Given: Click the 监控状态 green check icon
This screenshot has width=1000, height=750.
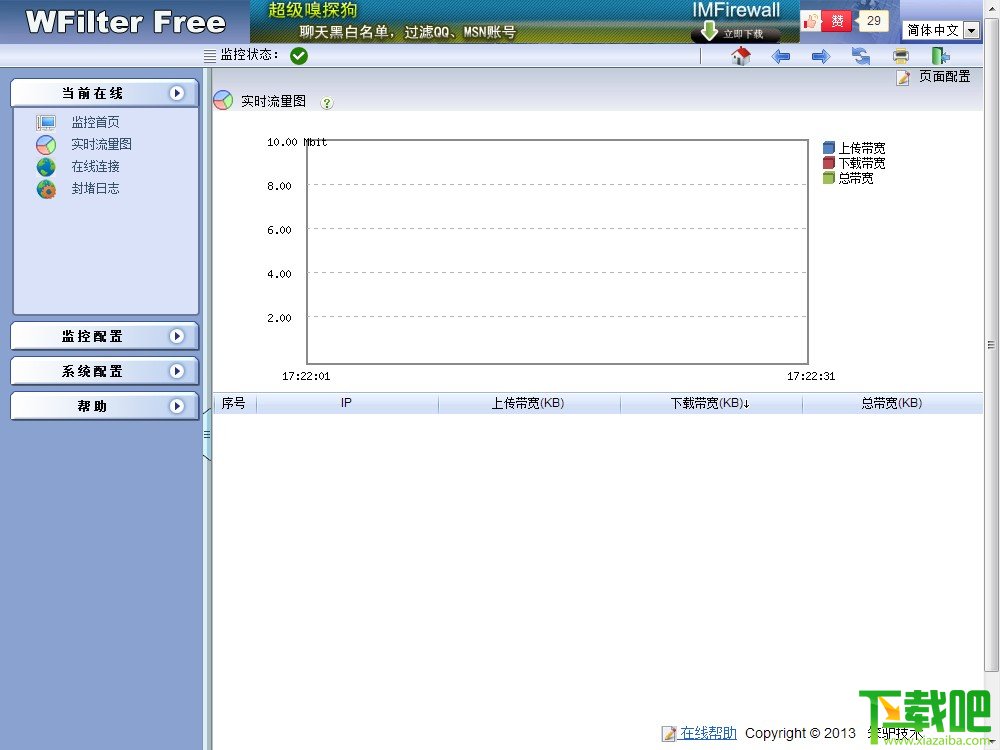Looking at the screenshot, I should click(298, 56).
